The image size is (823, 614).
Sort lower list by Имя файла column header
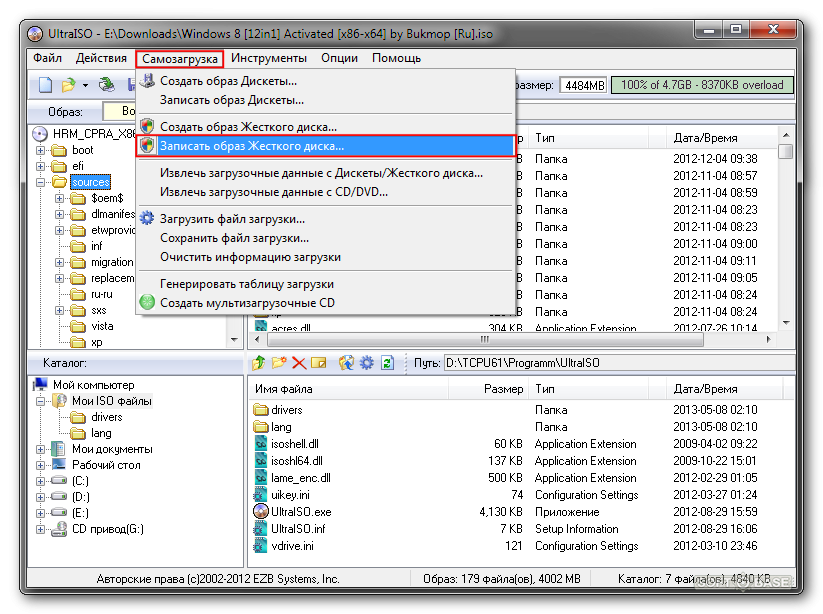click(348, 389)
